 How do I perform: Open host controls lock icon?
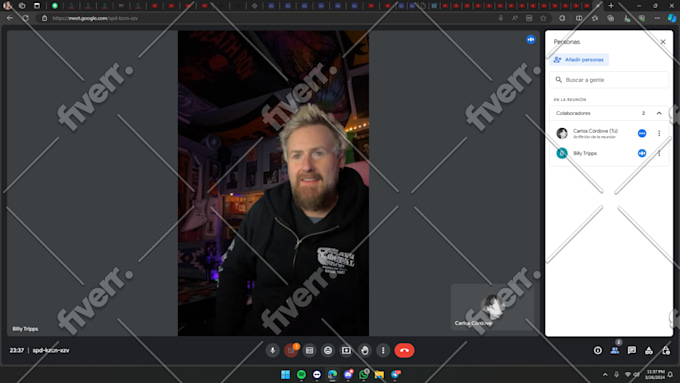pyautogui.click(x=666, y=350)
